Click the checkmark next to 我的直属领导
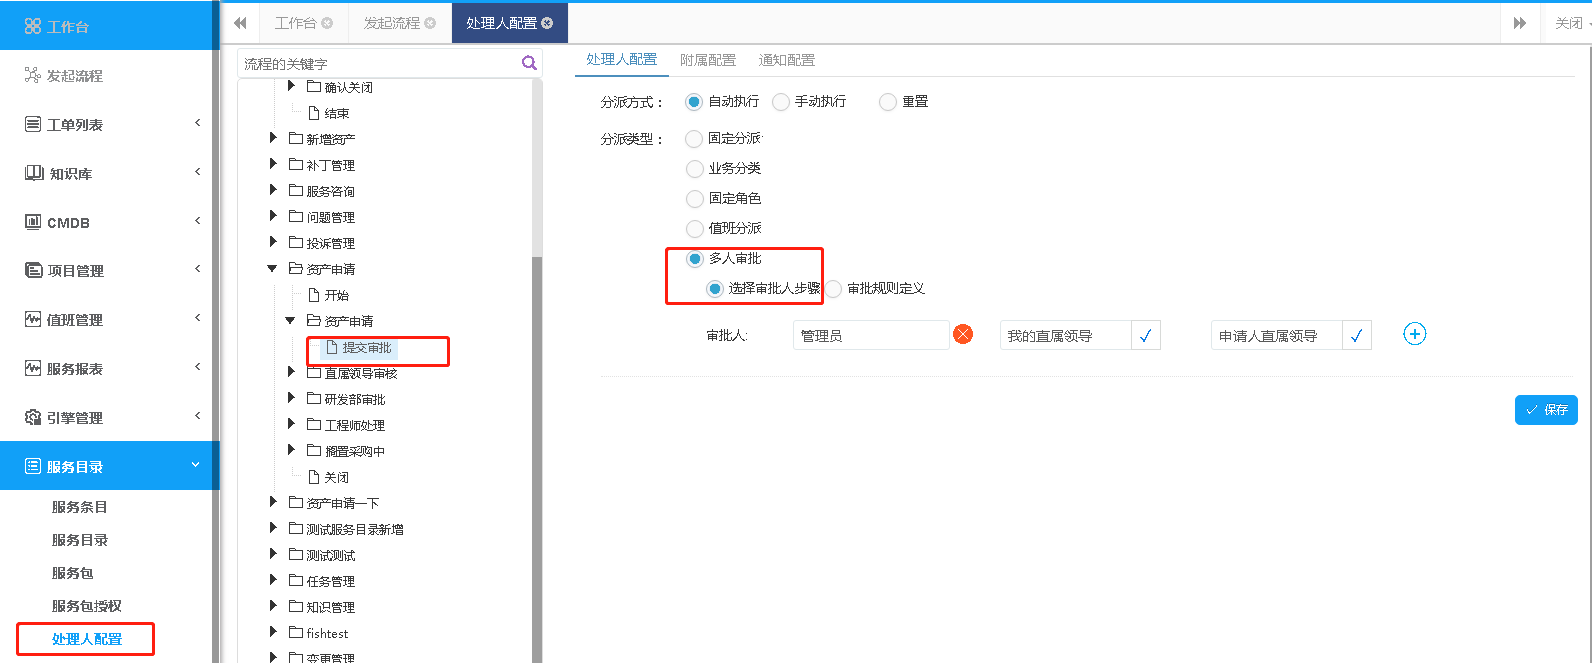This screenshot has height=663, width=1592. 1146,336
